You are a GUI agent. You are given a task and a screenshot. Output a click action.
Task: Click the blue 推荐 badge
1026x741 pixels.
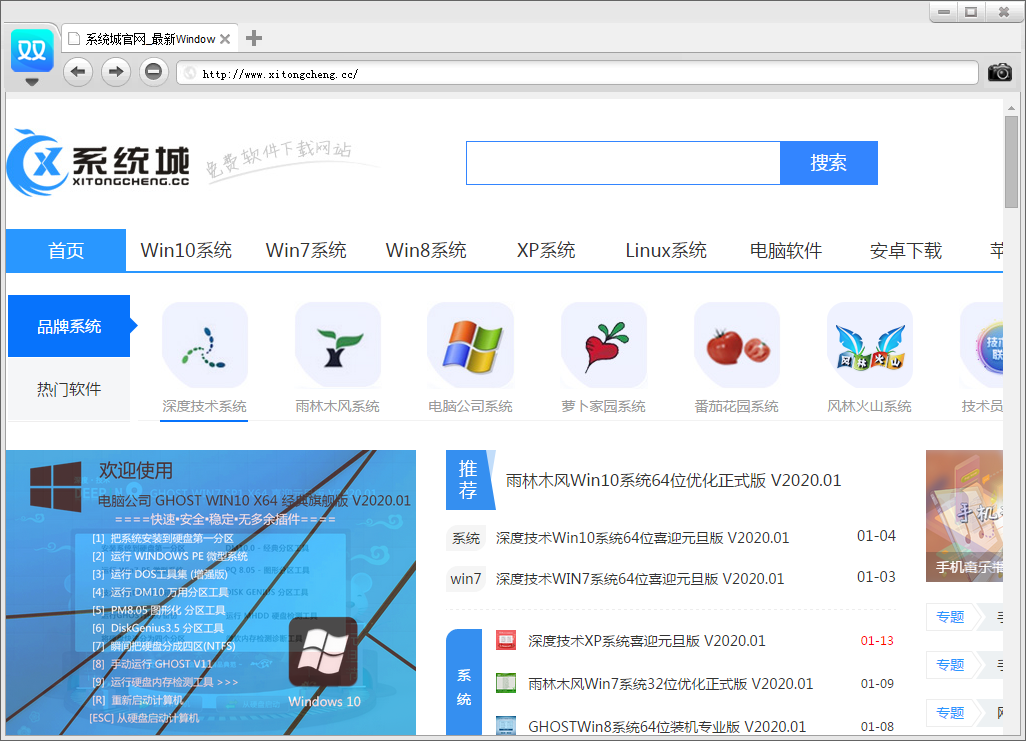point(469,480)
